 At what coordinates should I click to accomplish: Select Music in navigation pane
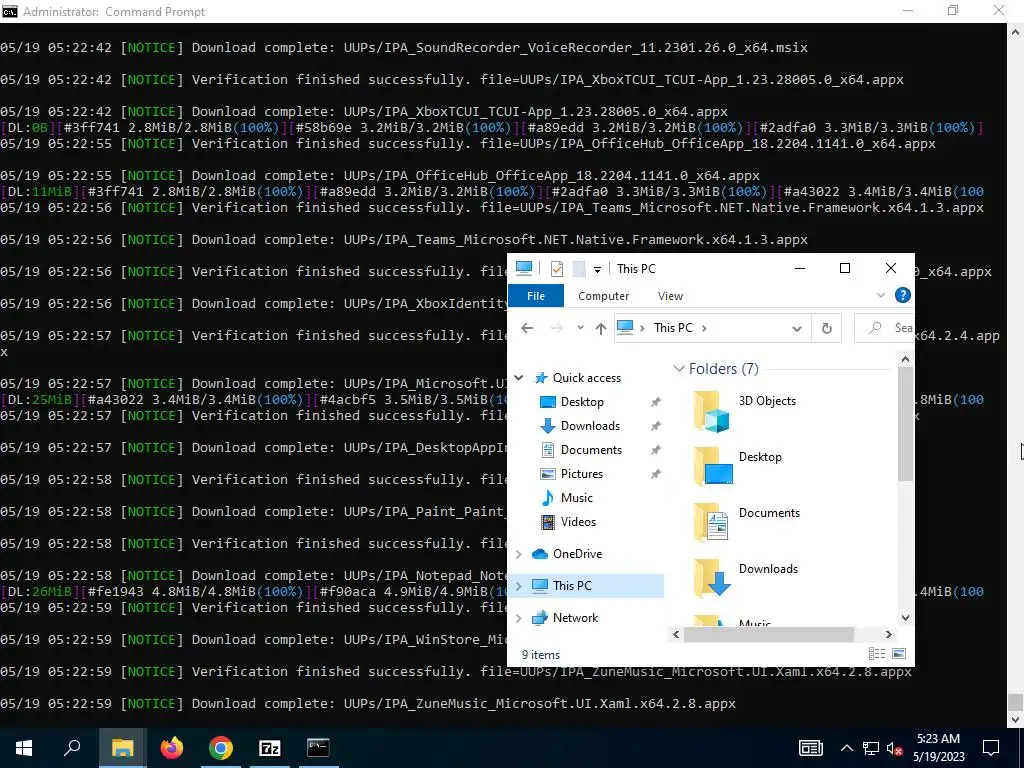click(x=576, y=498)
